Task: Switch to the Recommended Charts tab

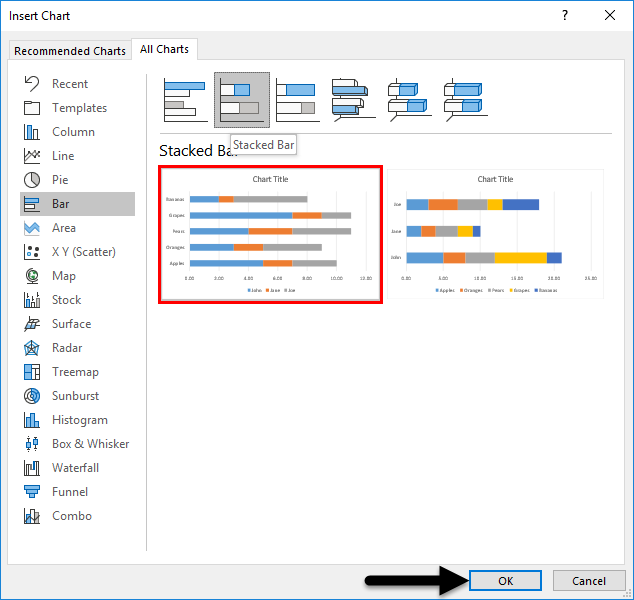Action: [70, 51]
